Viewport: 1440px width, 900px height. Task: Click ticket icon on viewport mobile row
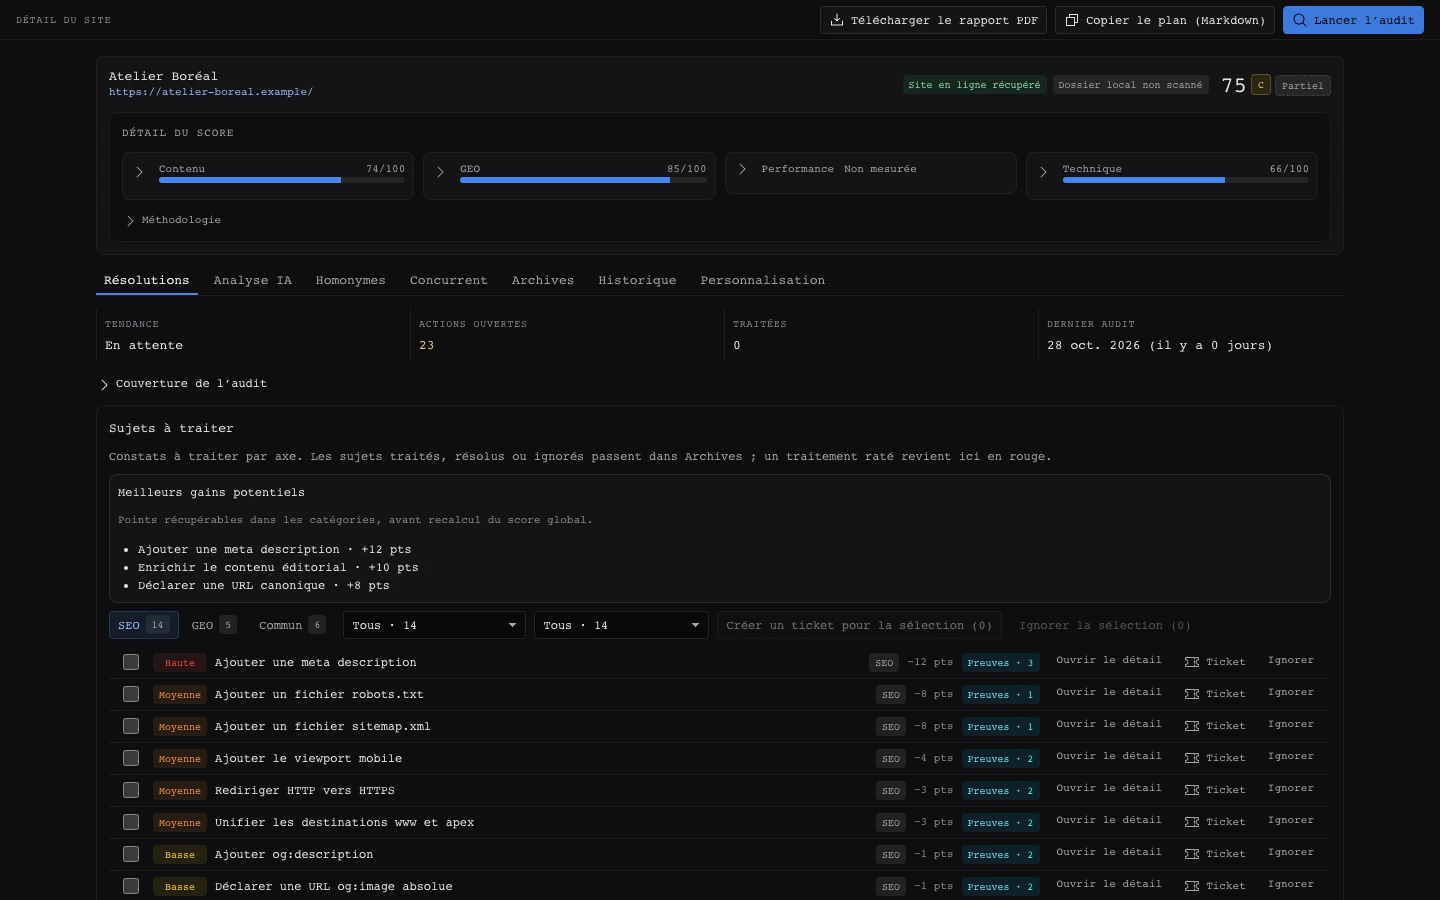pos(1192,758)
